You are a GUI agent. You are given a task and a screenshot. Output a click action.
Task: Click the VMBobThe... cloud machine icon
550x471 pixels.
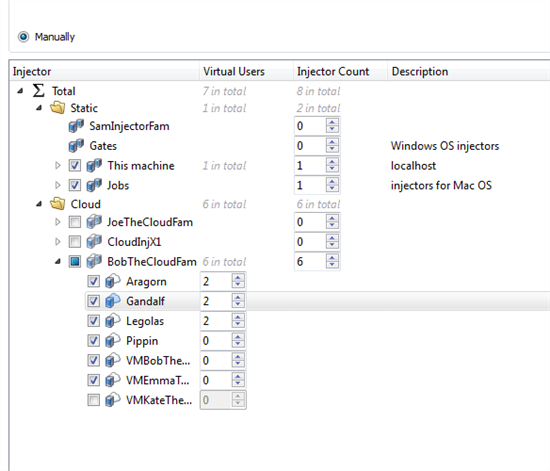(x=113, y=360)
